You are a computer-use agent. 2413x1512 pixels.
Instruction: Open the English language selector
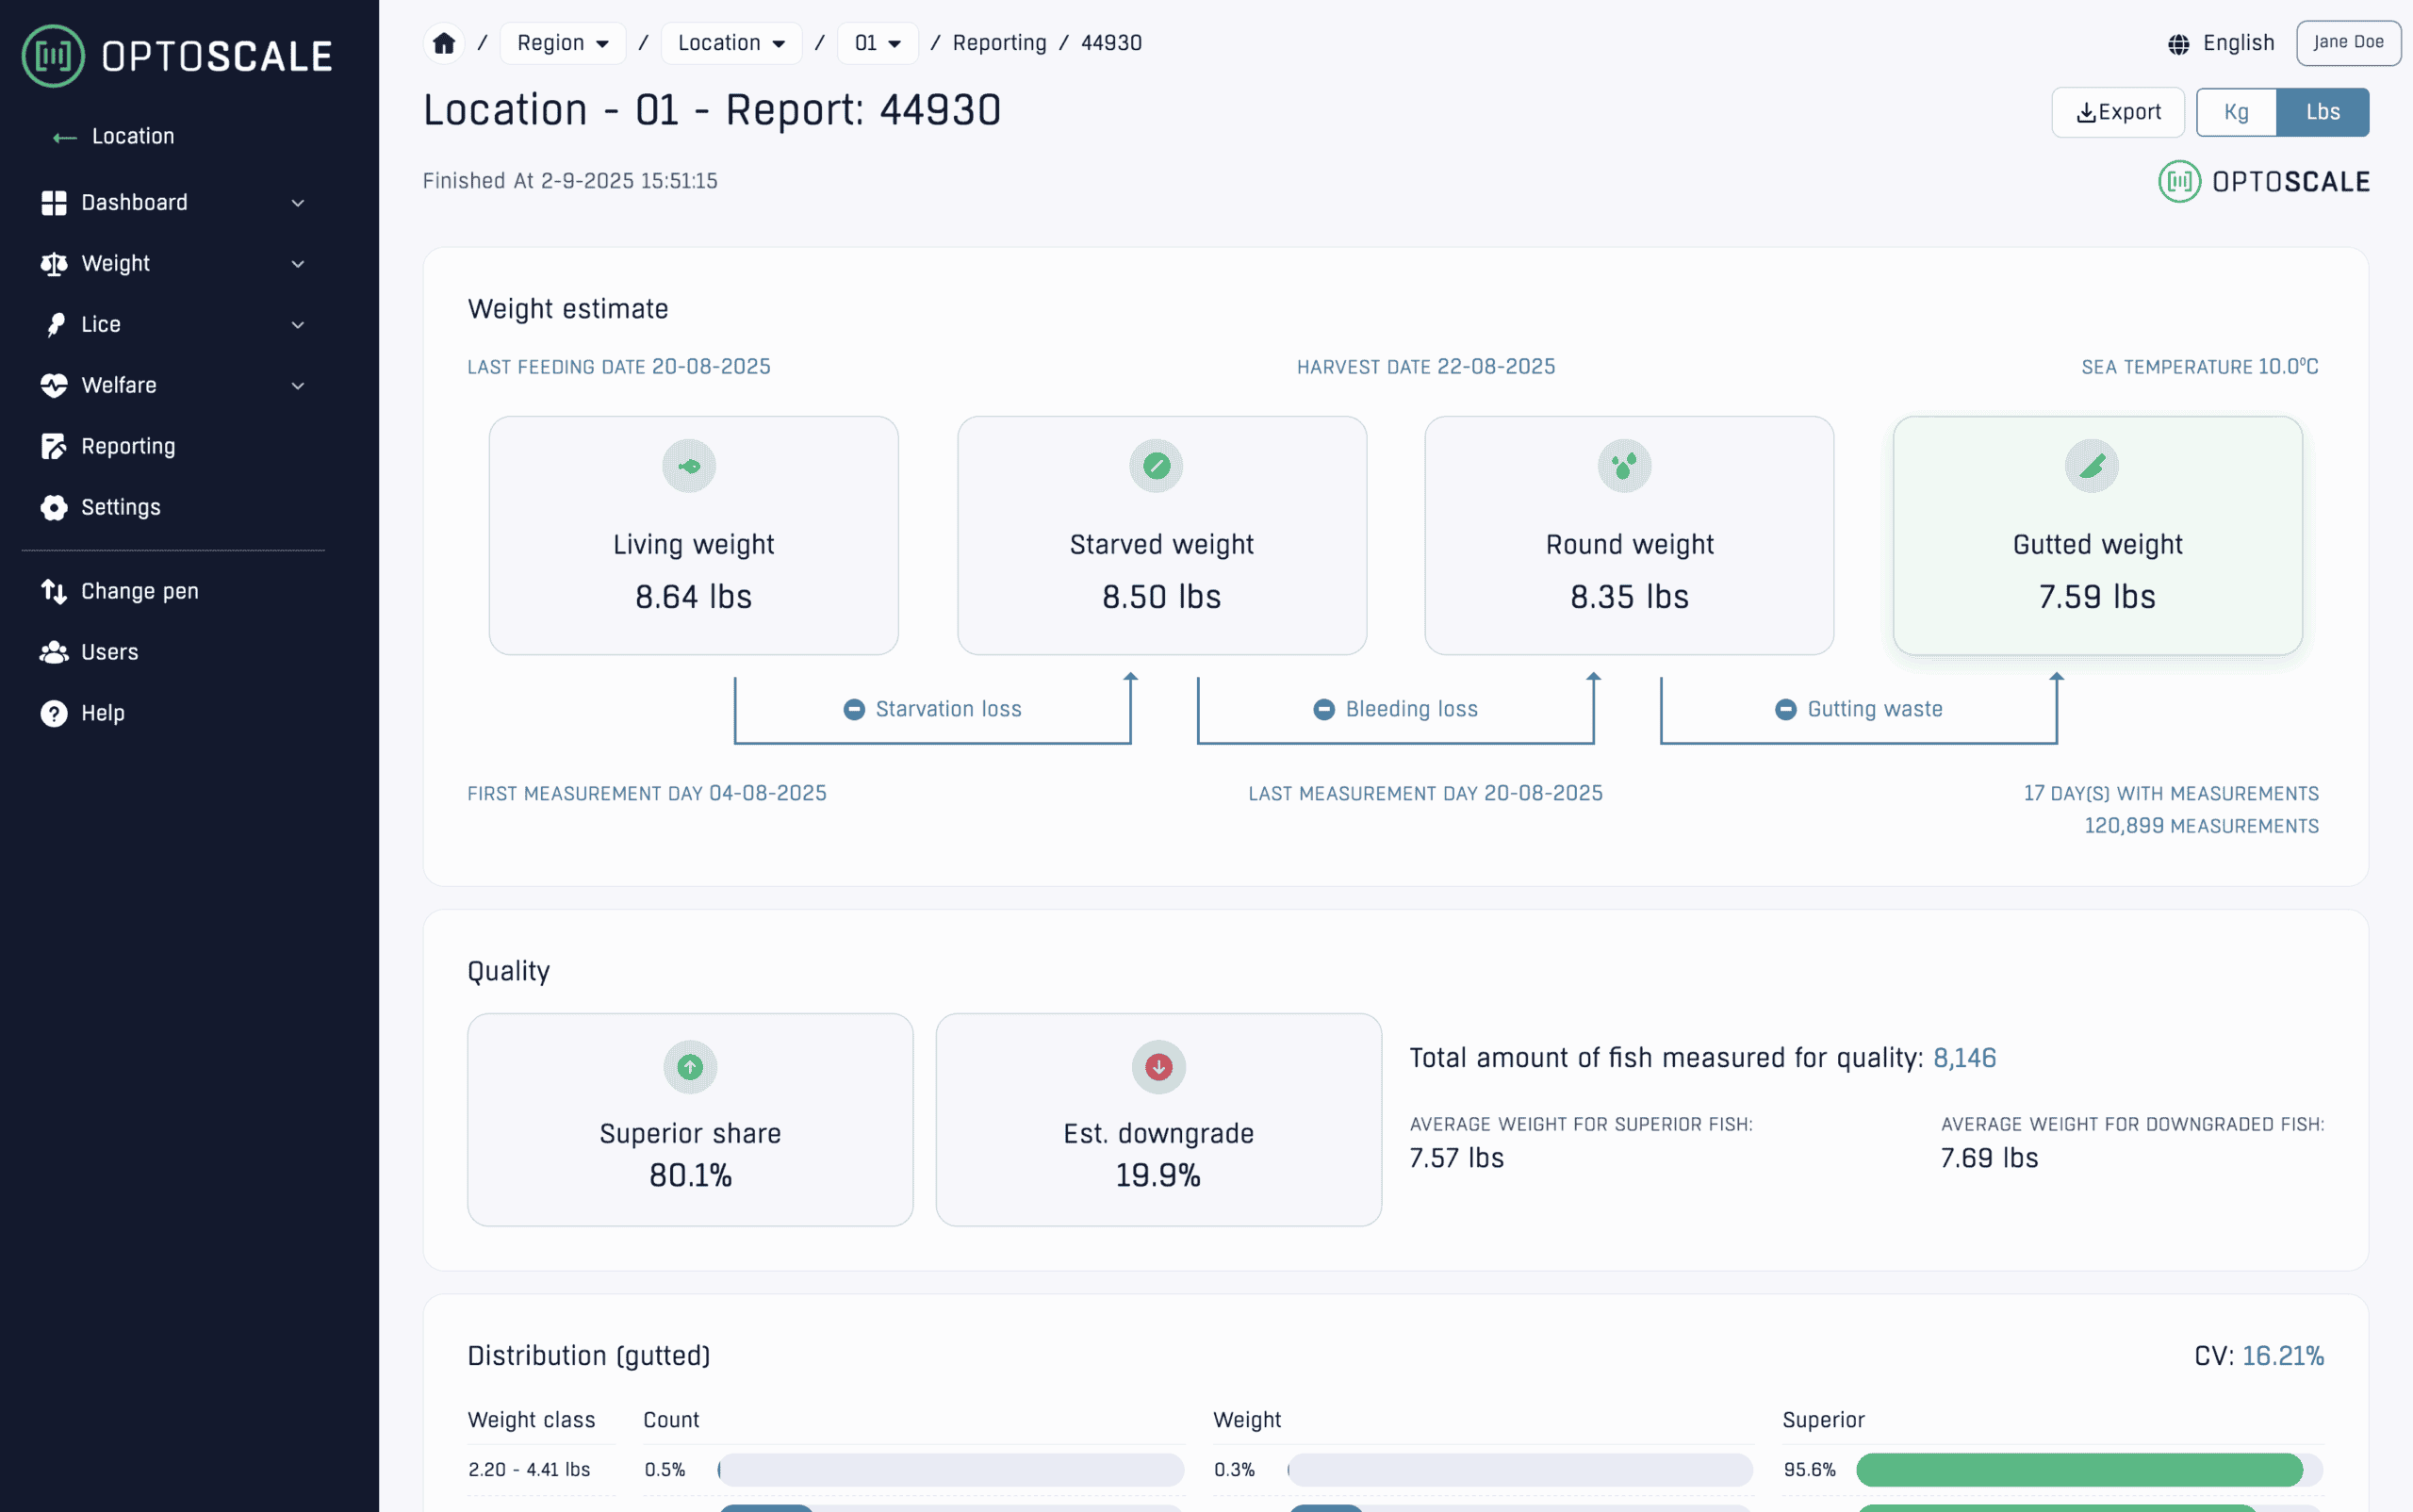coord(2221,43)
